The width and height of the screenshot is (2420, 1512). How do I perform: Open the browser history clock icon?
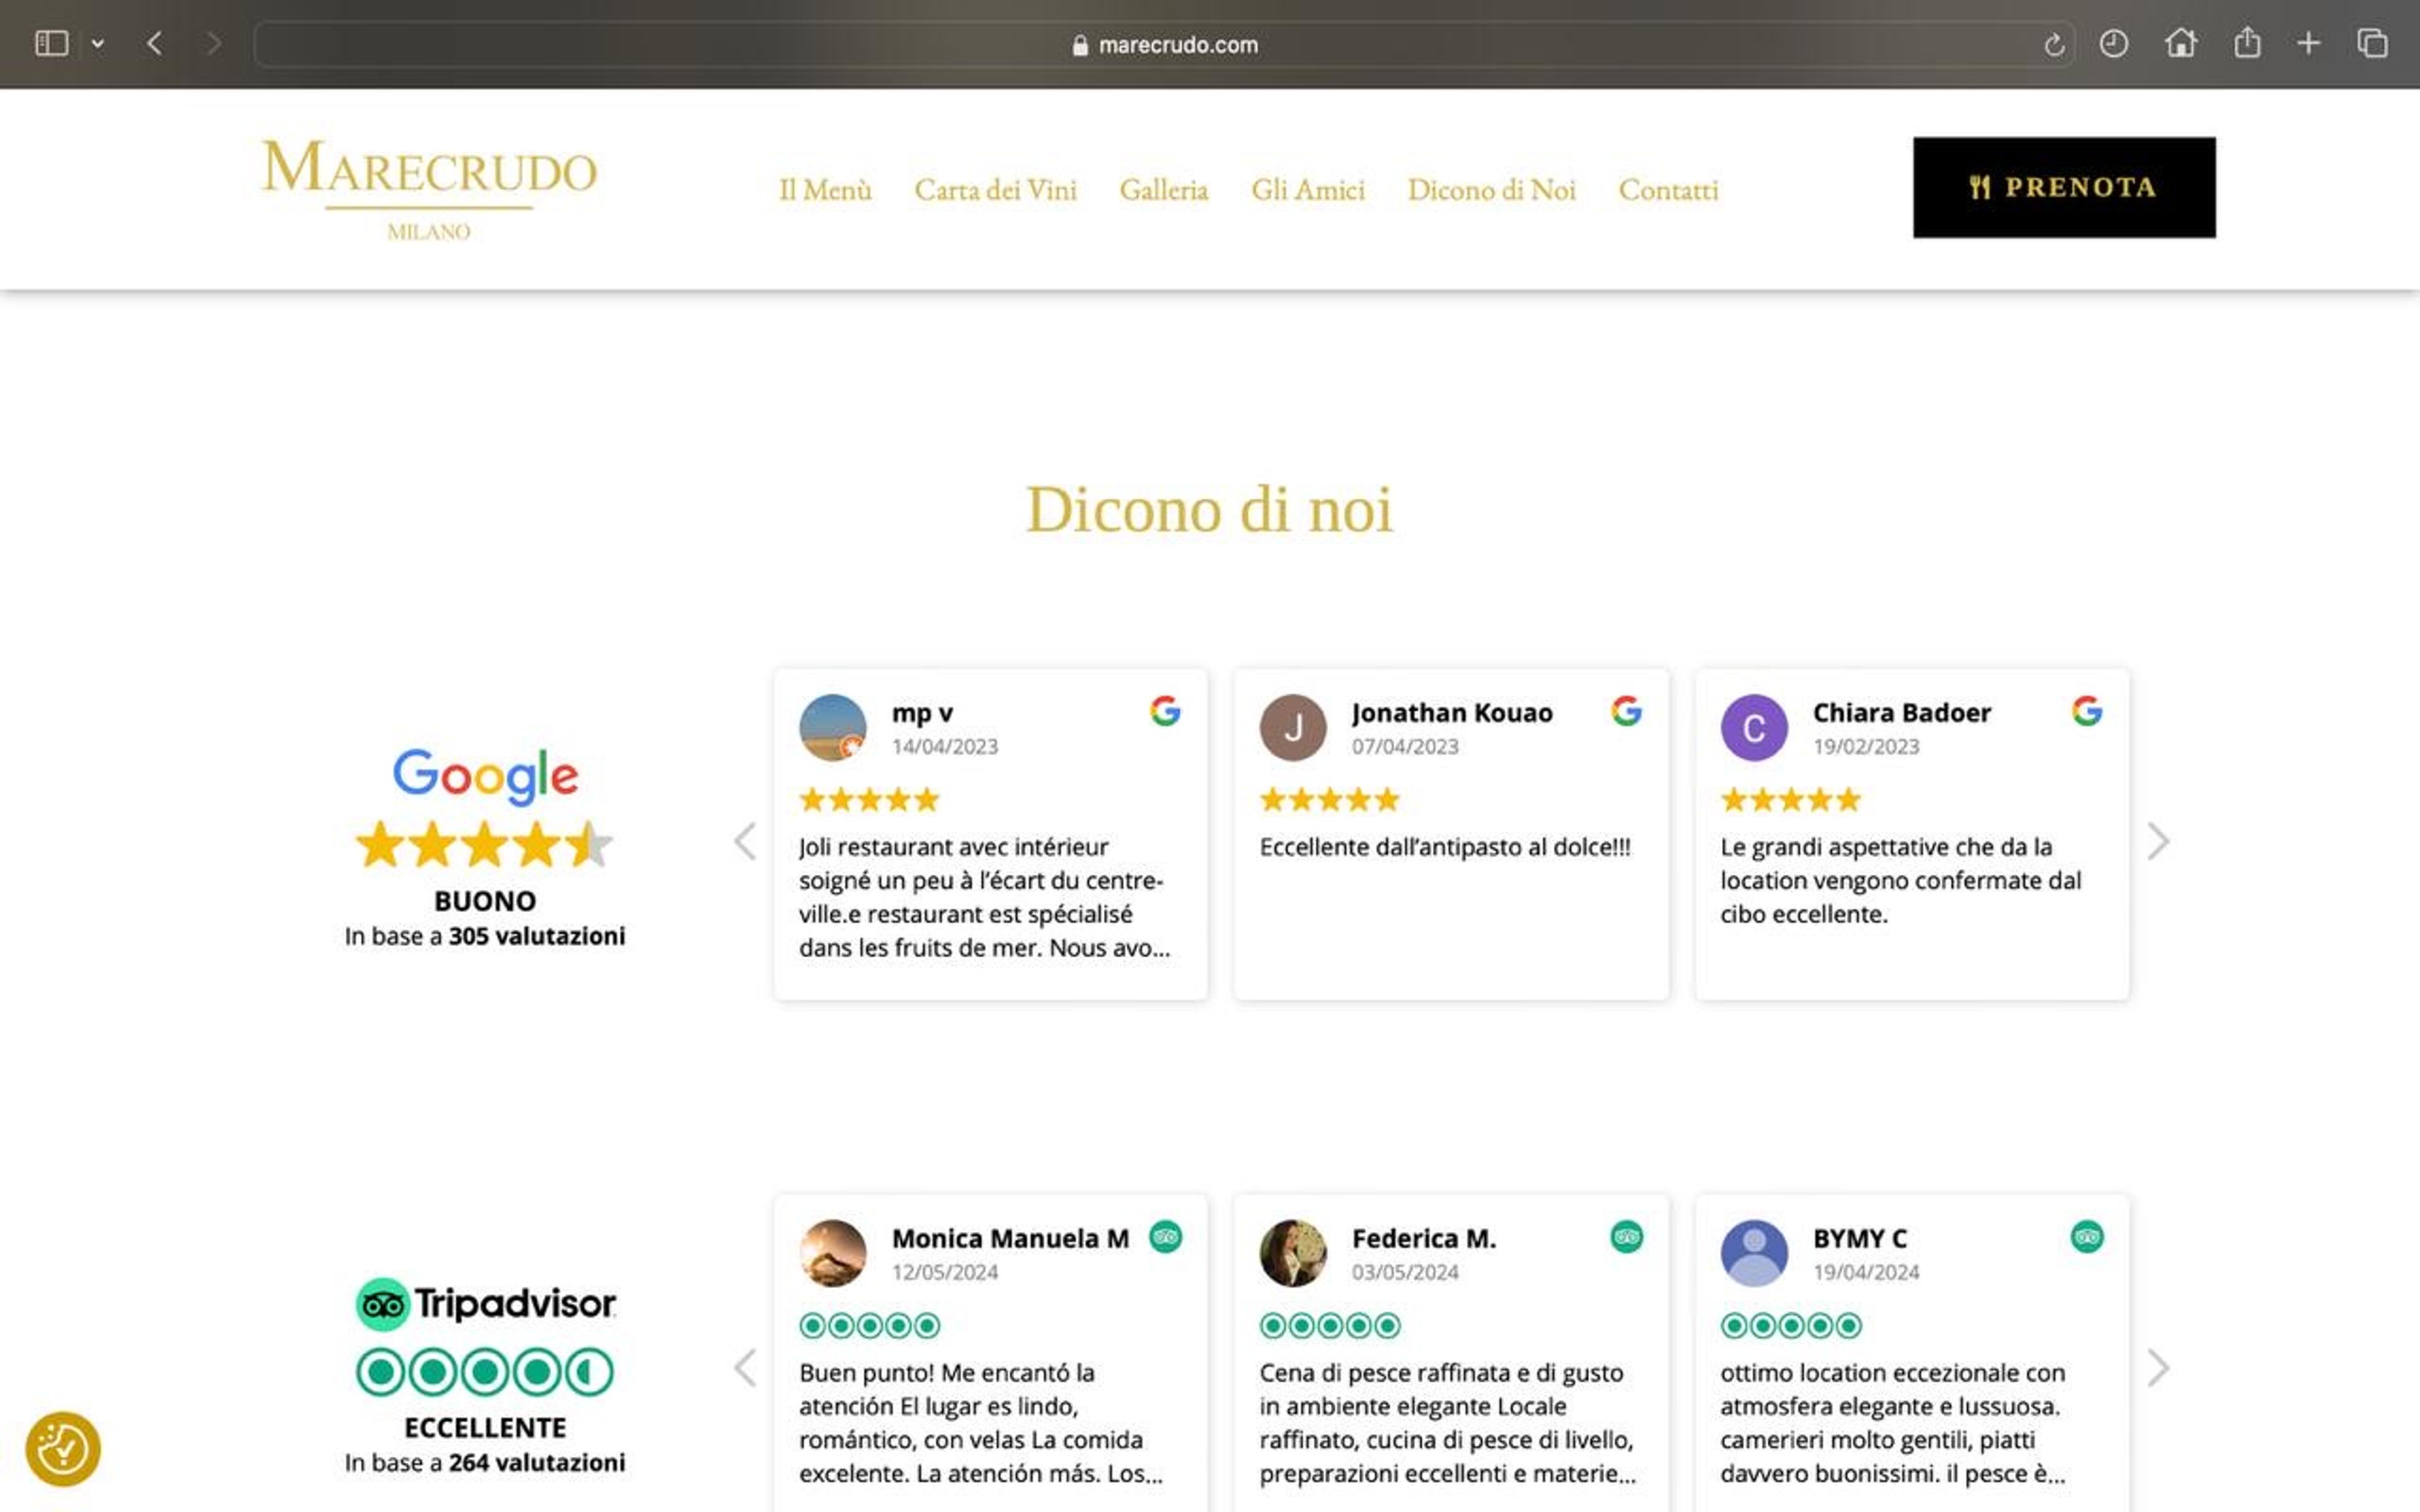click(x=2113, y=43)
